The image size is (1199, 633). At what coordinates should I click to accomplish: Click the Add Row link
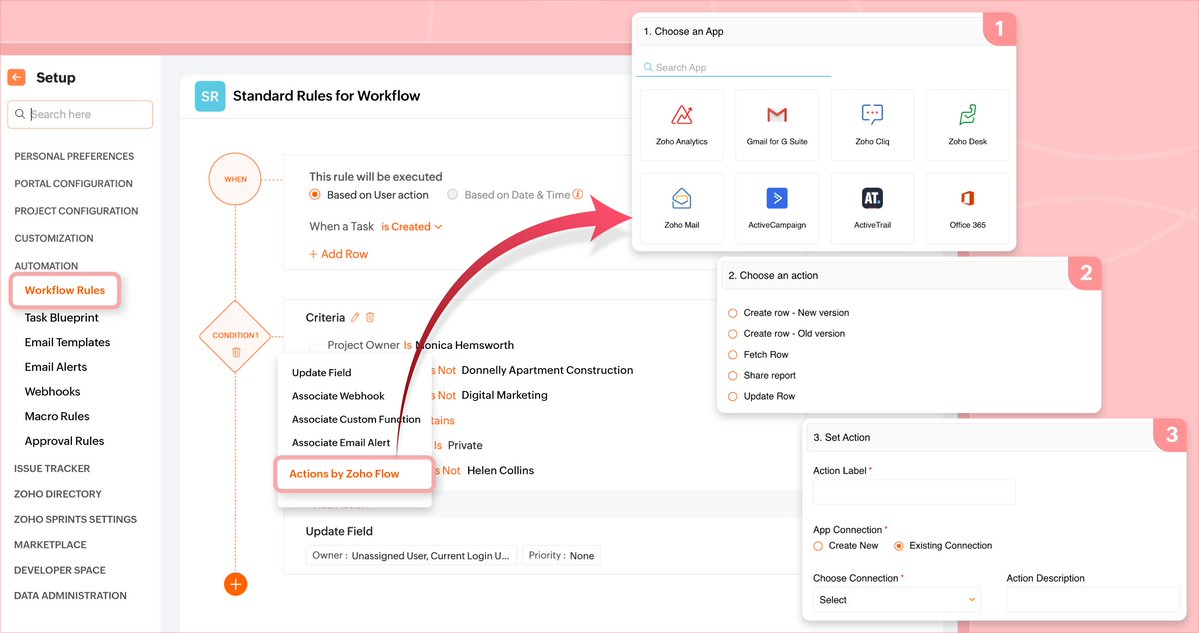339,254
